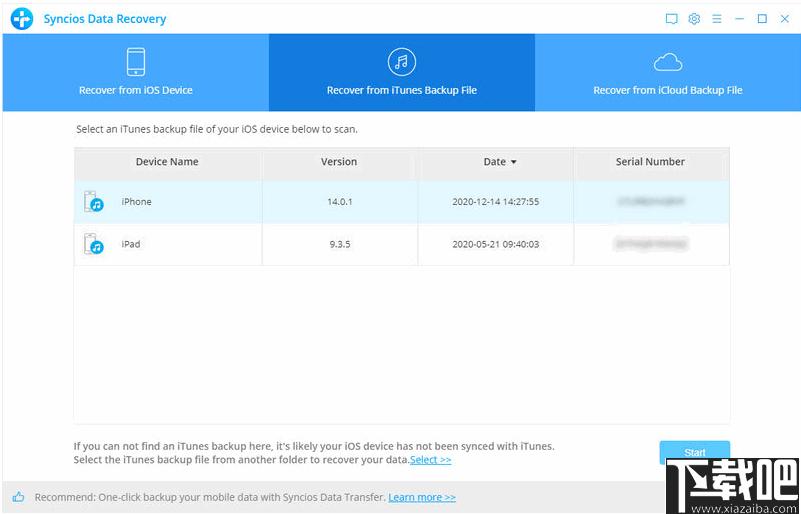The width and height of the screenshot is (801, 514).
Task: Click blurred serial number in iPad row
Action: (651, 244)
